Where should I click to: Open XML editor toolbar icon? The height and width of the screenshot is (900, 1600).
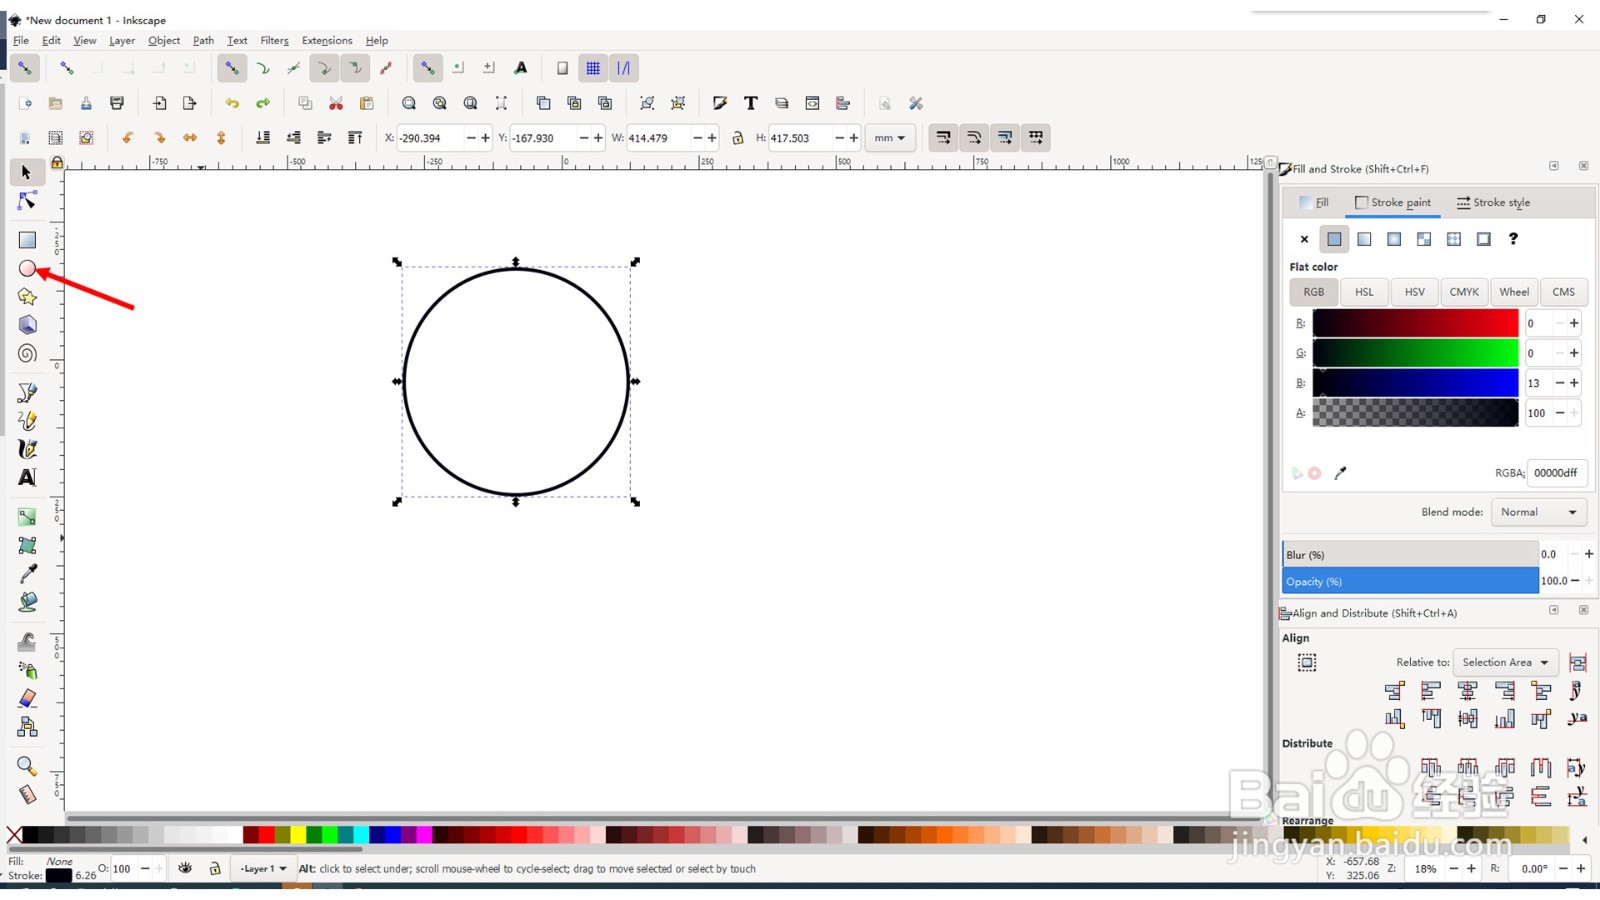pyautogui.click(x=812, y=103)
